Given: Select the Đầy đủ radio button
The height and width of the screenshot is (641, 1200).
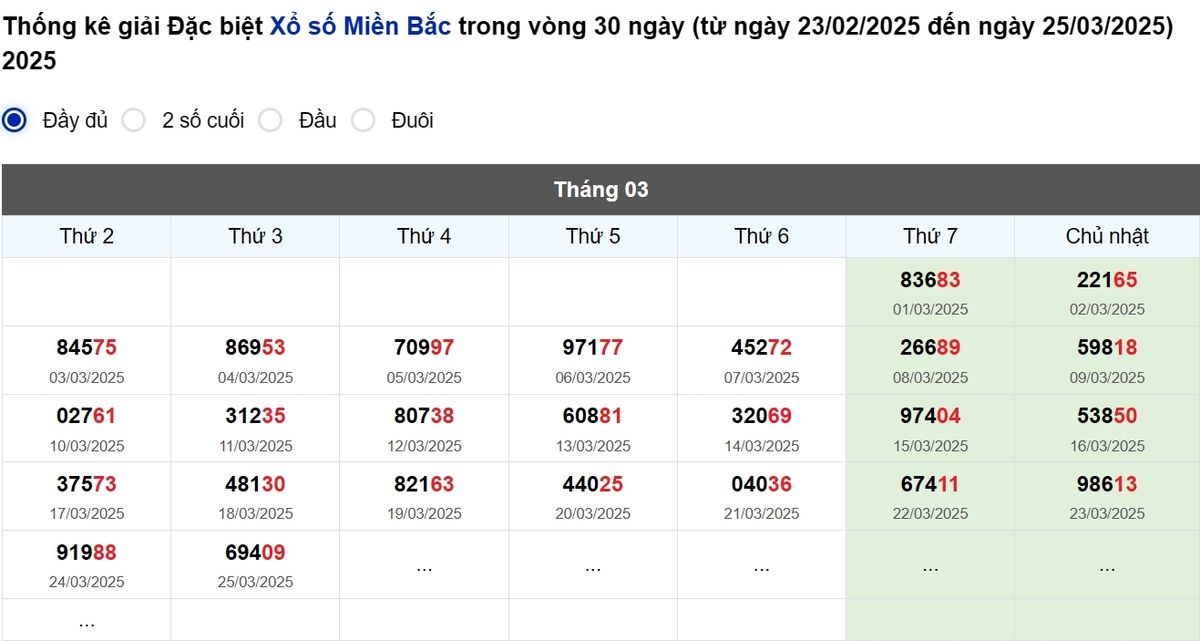Looking at the screenshot, I should coord(14,120).
